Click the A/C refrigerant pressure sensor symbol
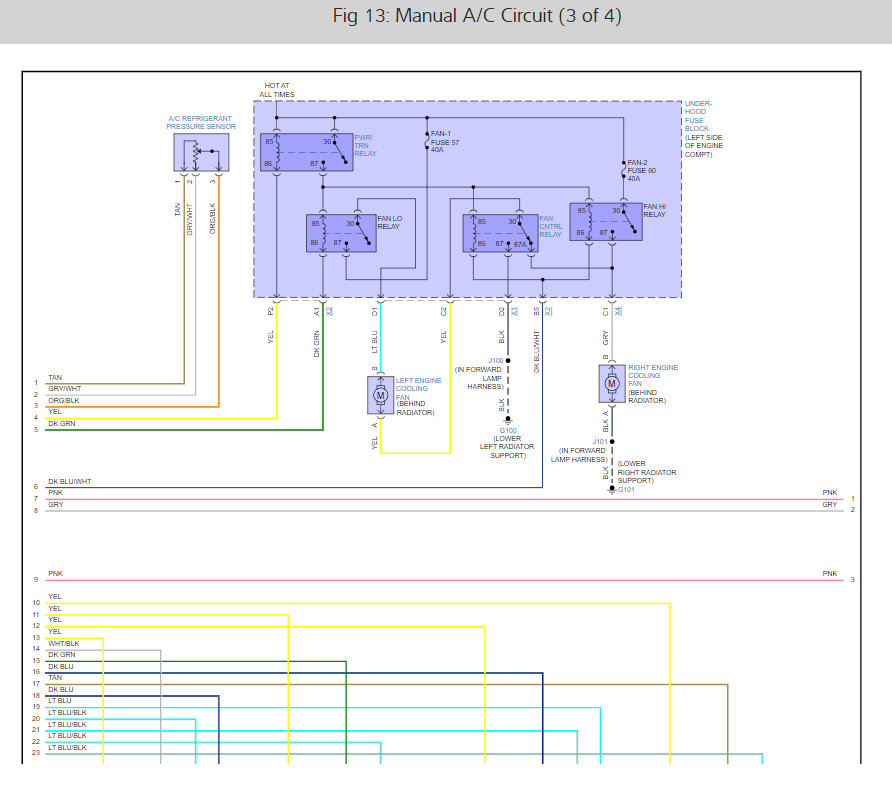The height and width of the screenshot is (793, 892). click(x=201, y=152)
